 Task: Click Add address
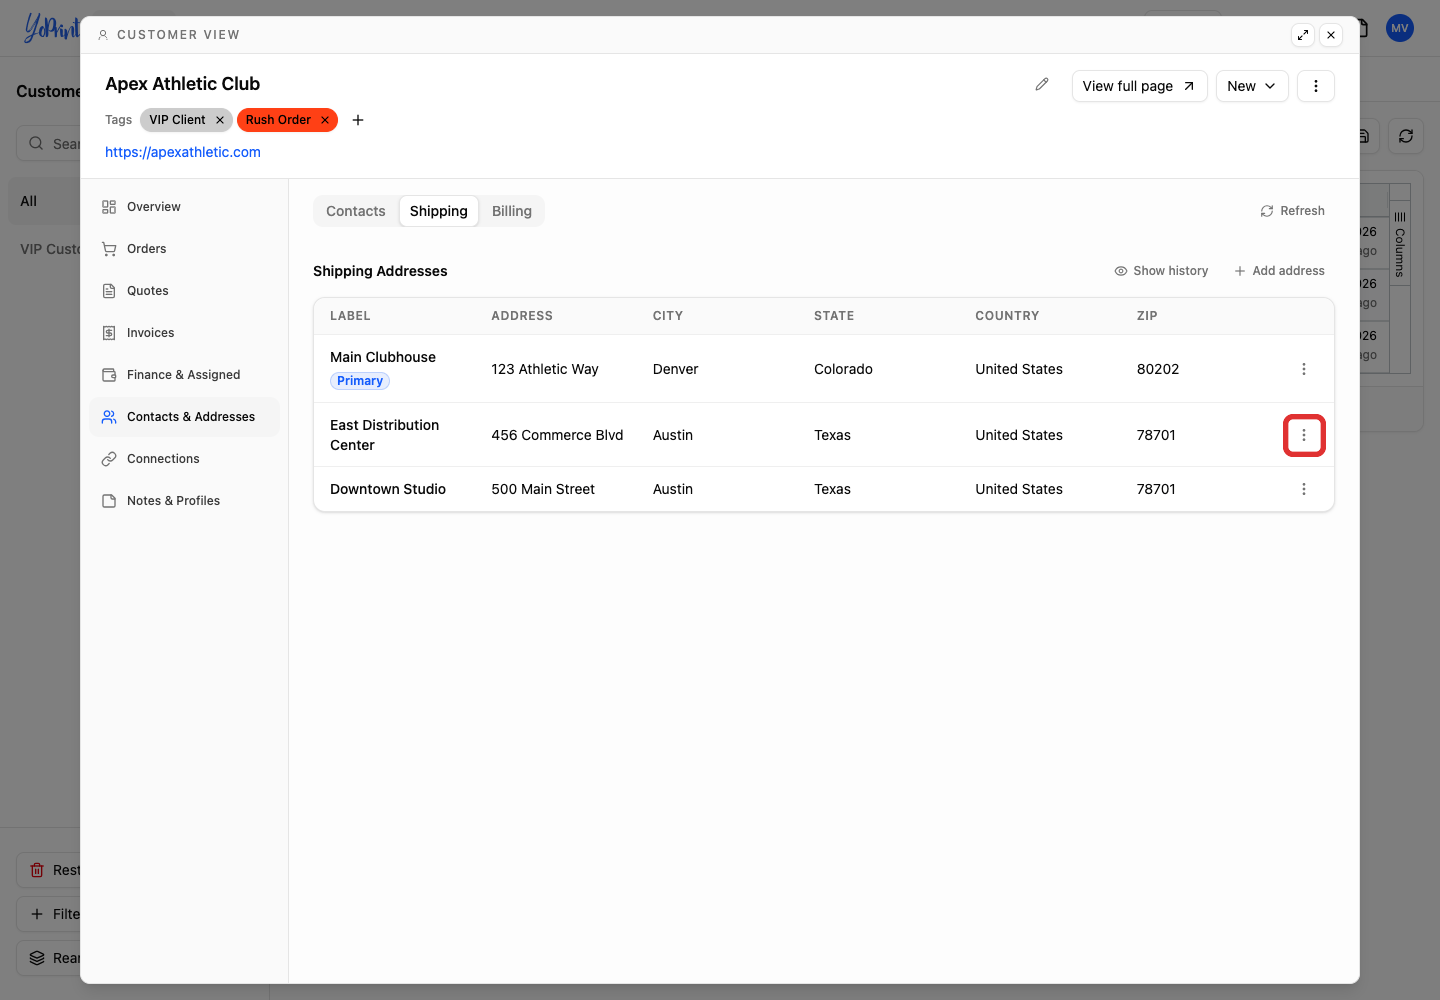coord(1280,271)
